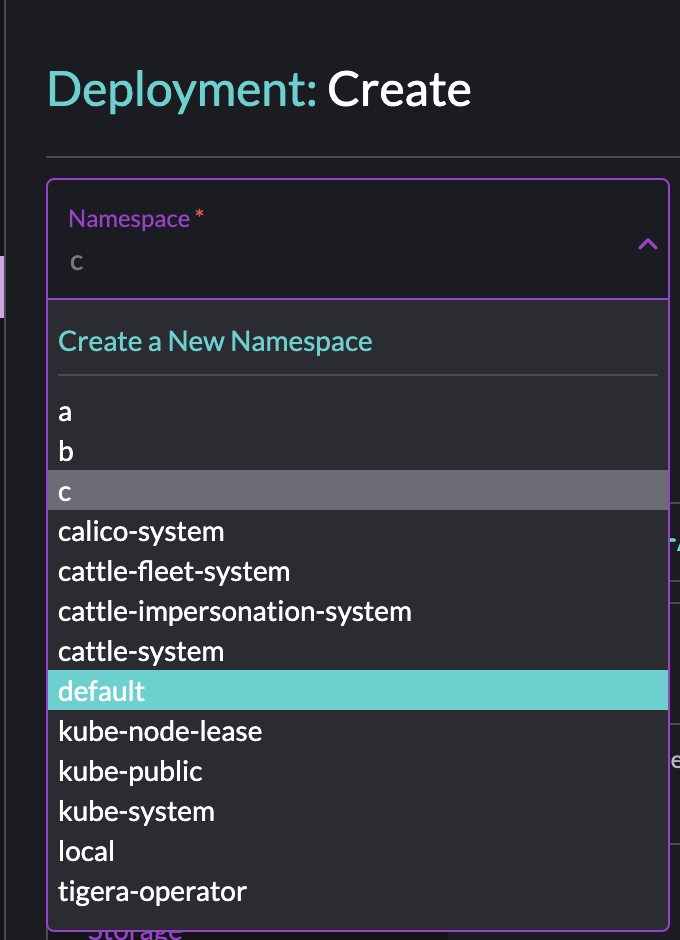Select the kube-node-lease namespace
680x940 pixels.
(160, 731)
